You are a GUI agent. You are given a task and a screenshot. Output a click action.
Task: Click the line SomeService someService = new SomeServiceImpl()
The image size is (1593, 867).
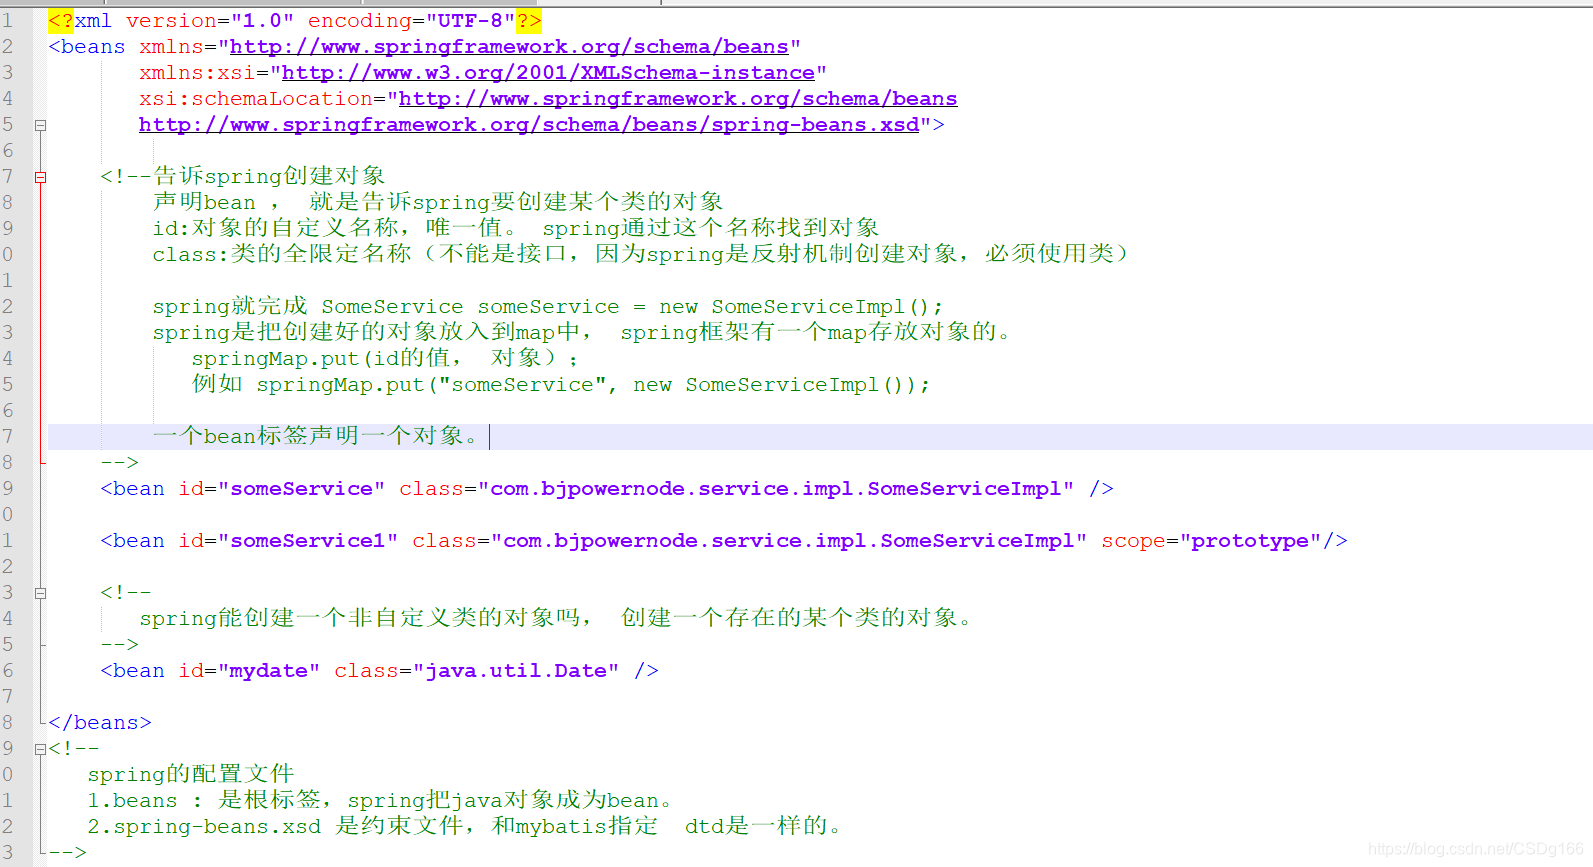pyautogui.click(x=548, y=306)
